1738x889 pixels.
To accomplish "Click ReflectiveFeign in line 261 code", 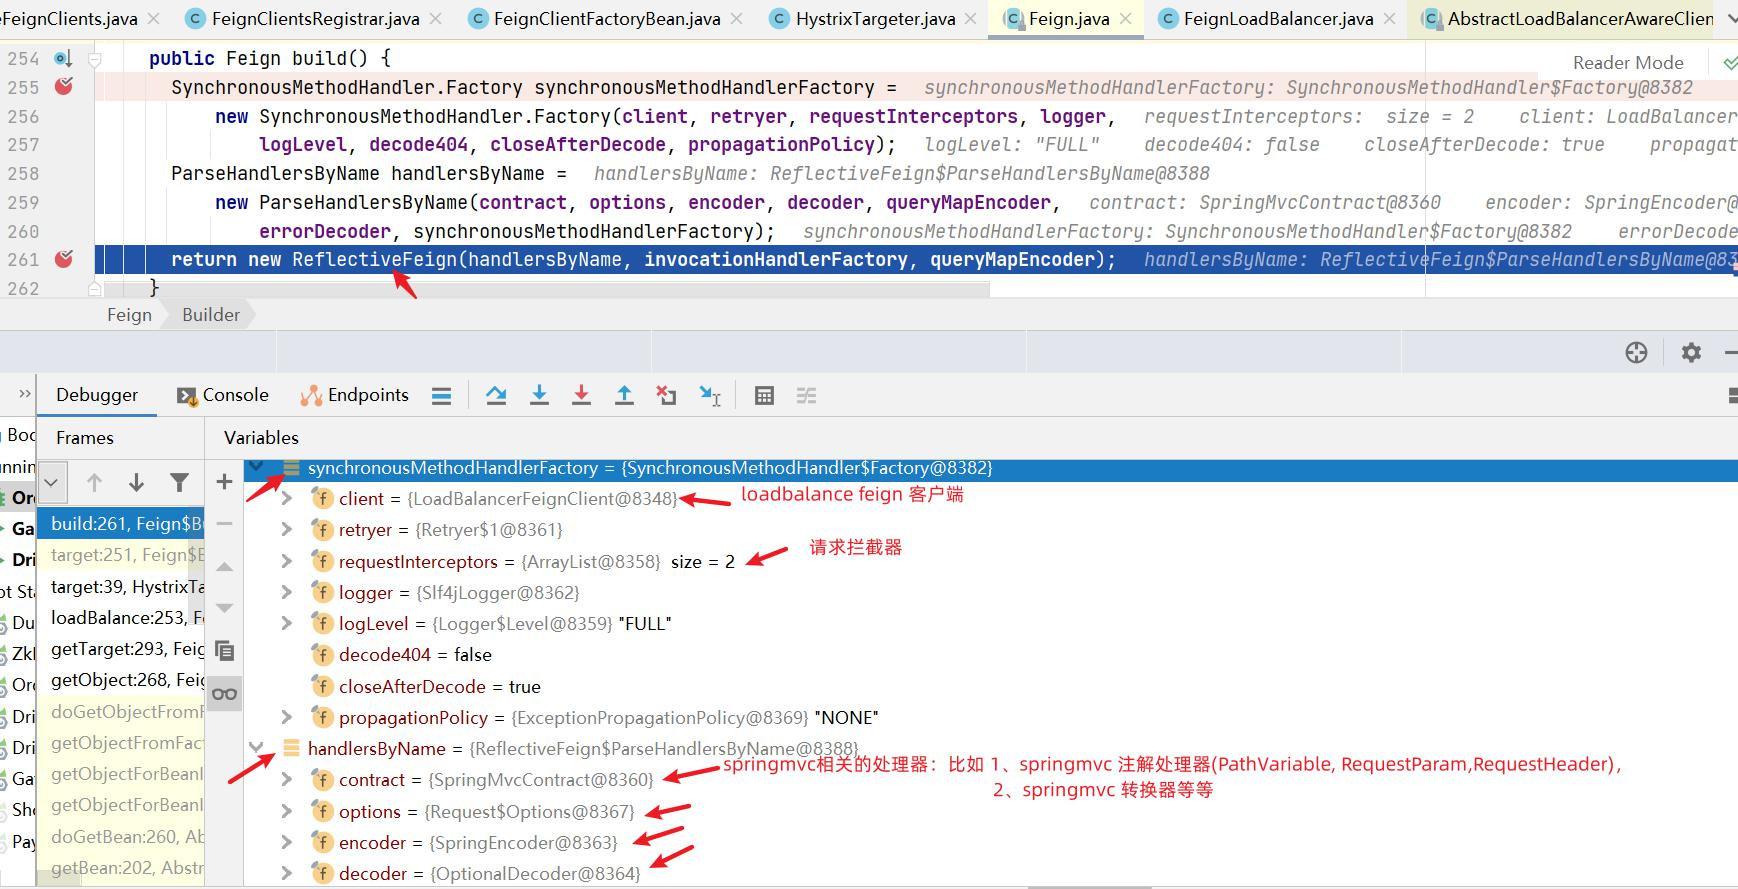I will [x=374, y=259].
